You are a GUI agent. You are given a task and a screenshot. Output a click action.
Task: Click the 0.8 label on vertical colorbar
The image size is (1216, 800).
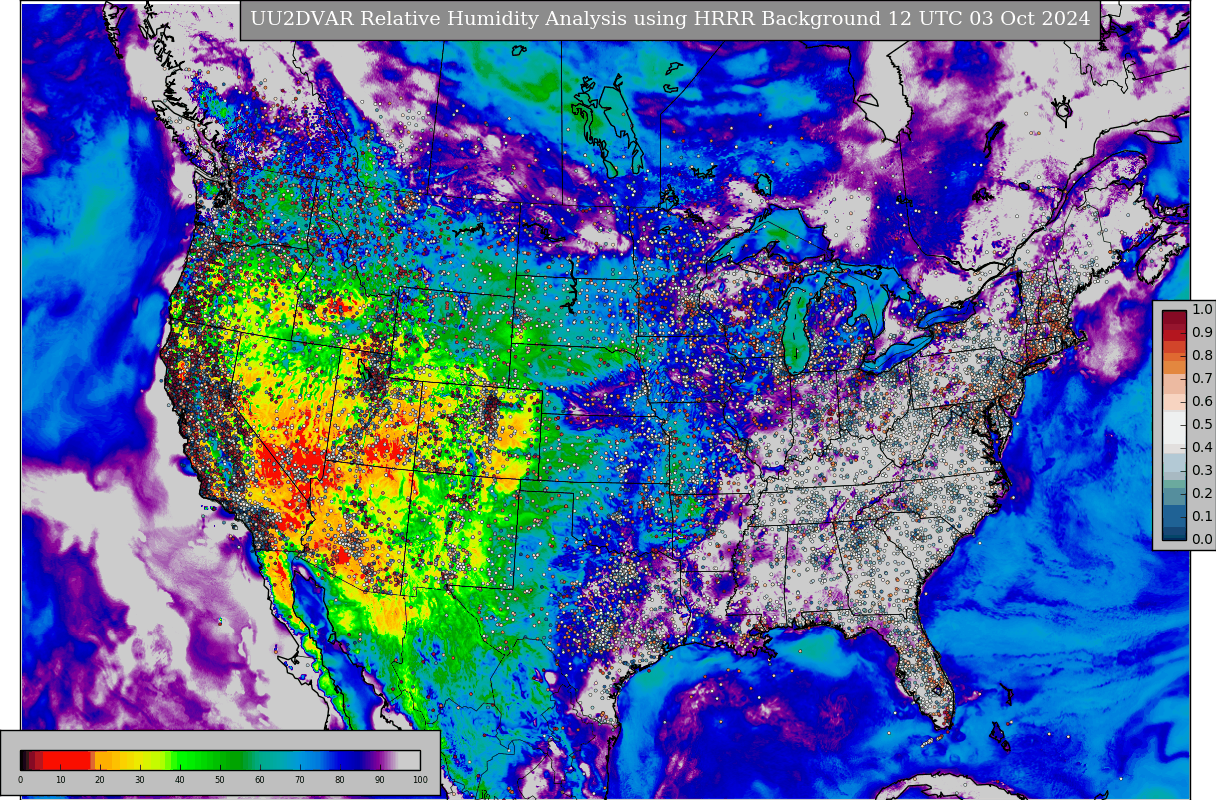(x=1202, y=356)
